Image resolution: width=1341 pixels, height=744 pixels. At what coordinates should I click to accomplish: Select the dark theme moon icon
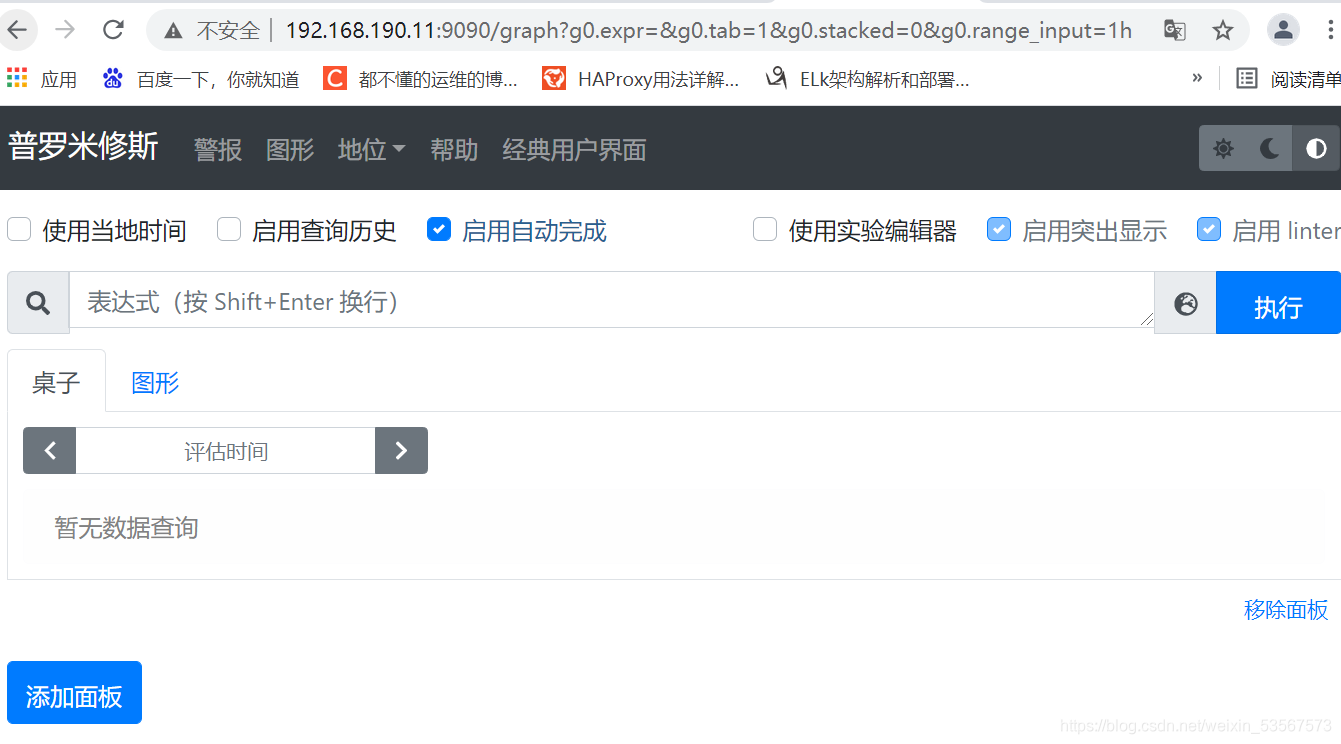pyautogui.click(x=1269, y=149)
